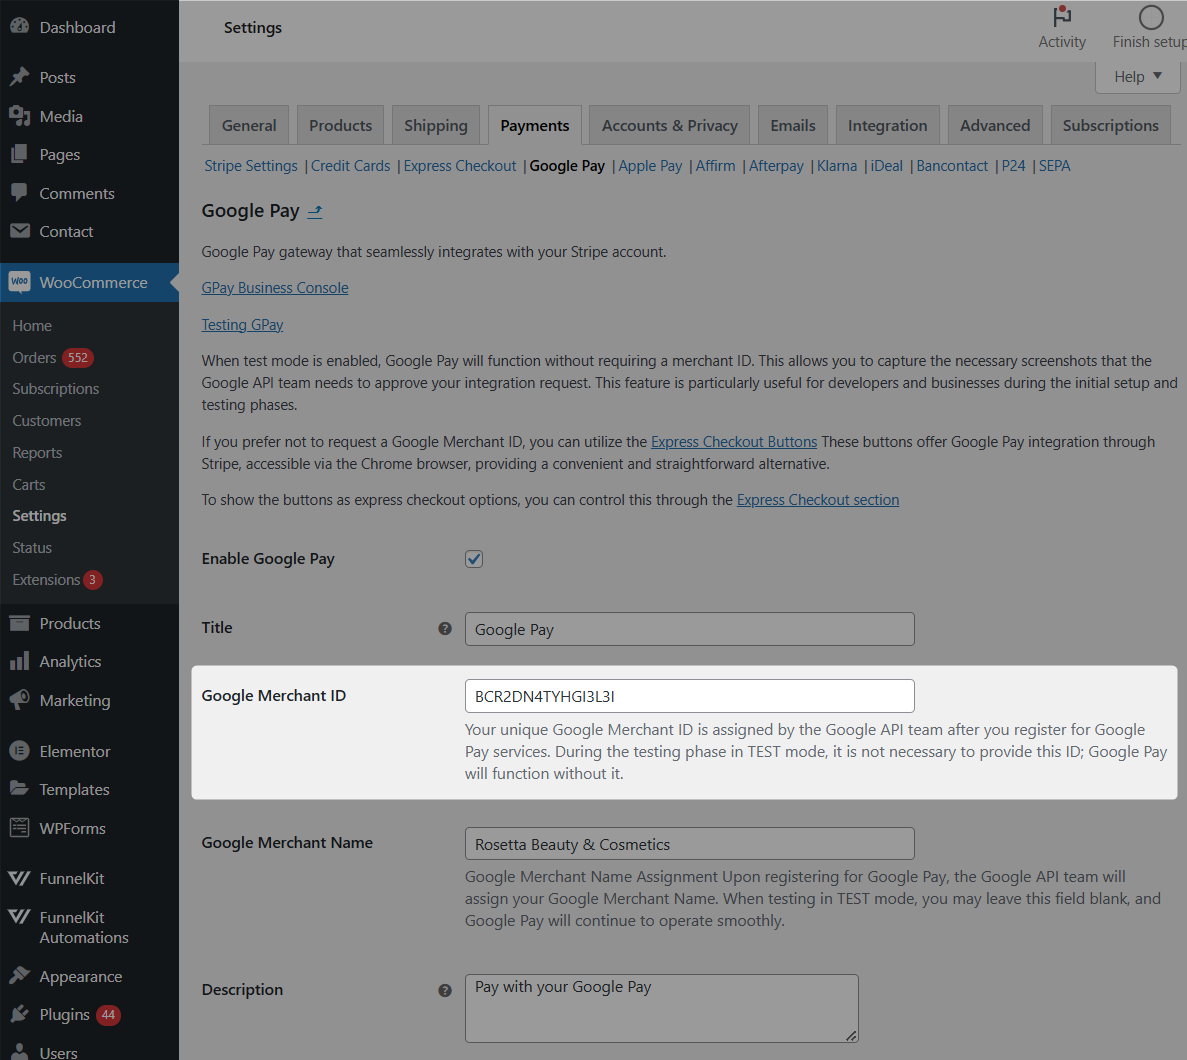
Task: Switch to the Shipping settings tab
Action: tap(435, 126)
